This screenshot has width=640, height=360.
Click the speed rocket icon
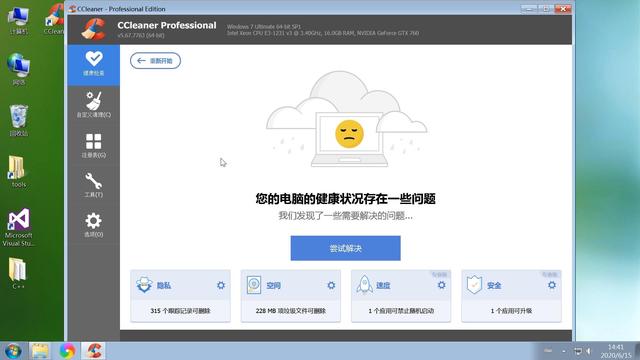coord(364,285)
